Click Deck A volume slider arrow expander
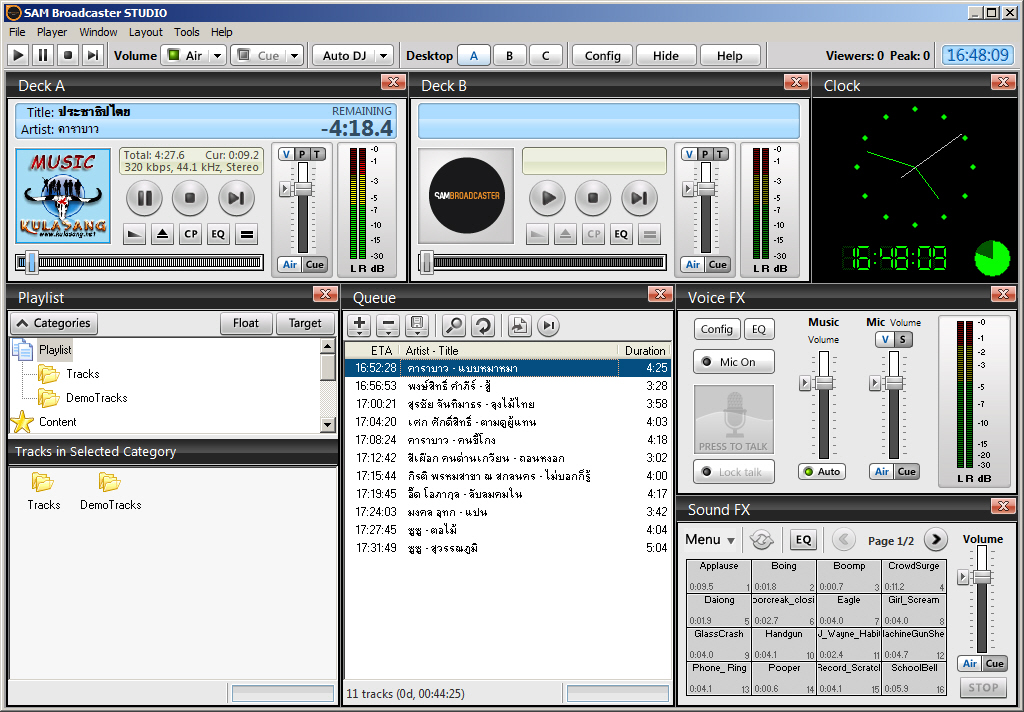This screenshot has height=712, width=1024. click(x=285, y=189)
